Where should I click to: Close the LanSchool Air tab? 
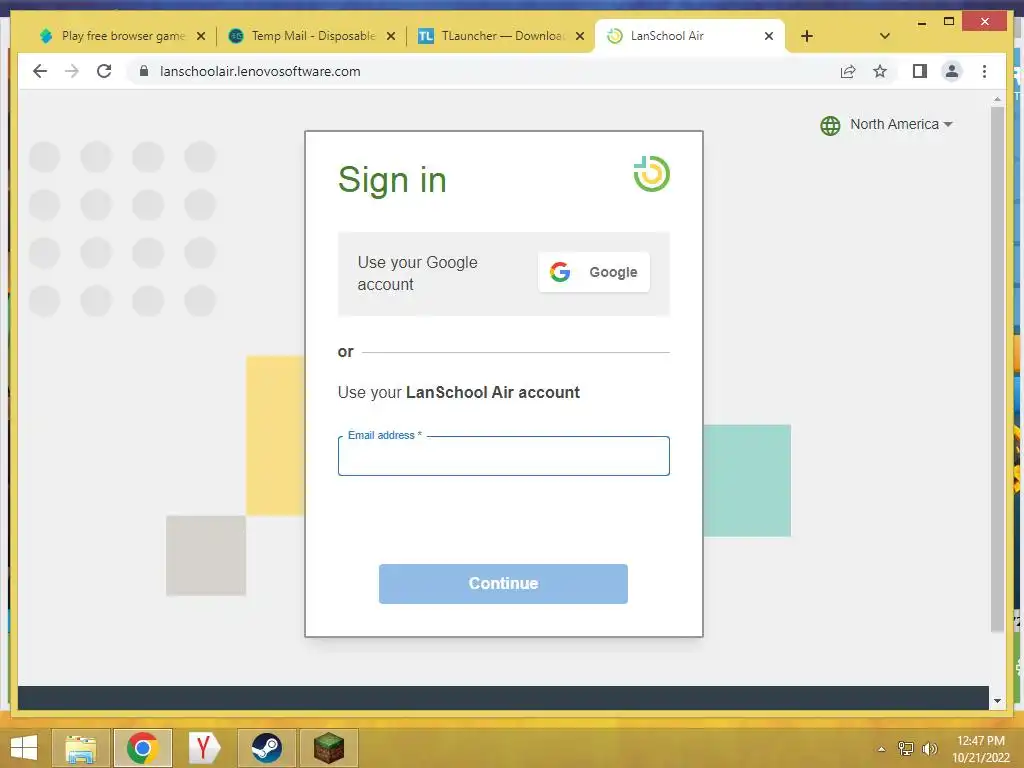pyautogui.click(x=769, y=36)
